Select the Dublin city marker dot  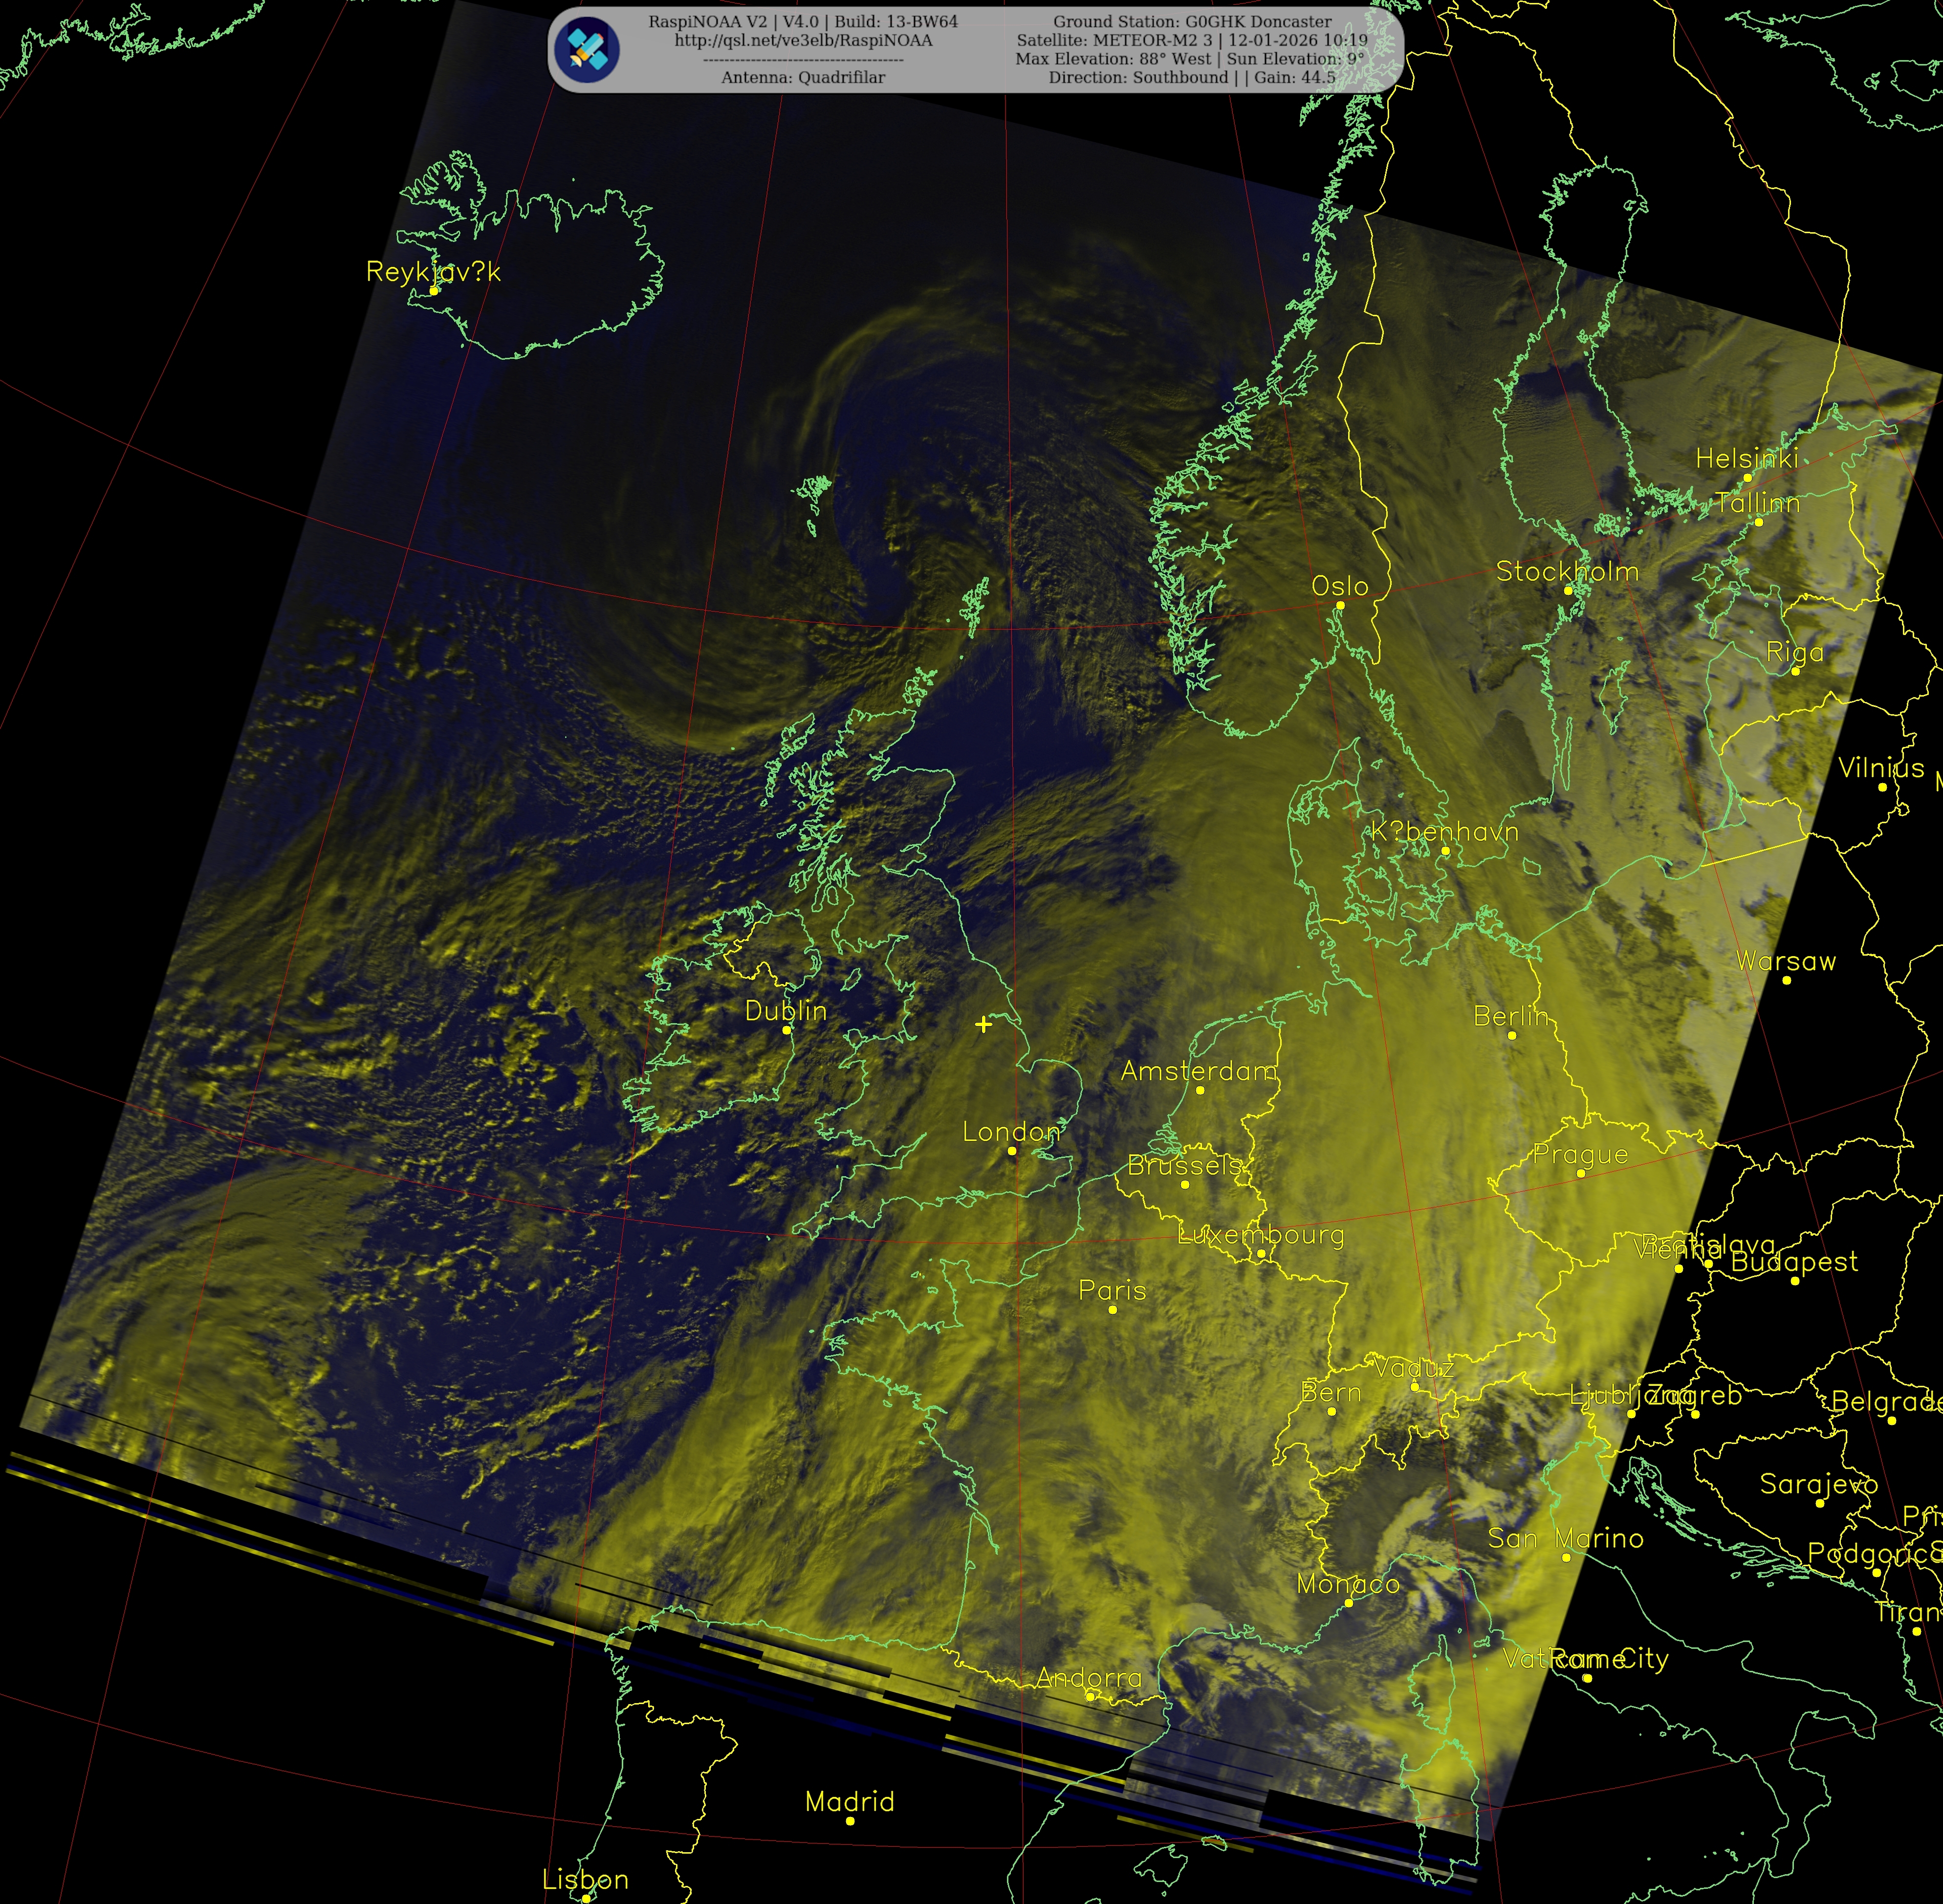(786, 1030)
